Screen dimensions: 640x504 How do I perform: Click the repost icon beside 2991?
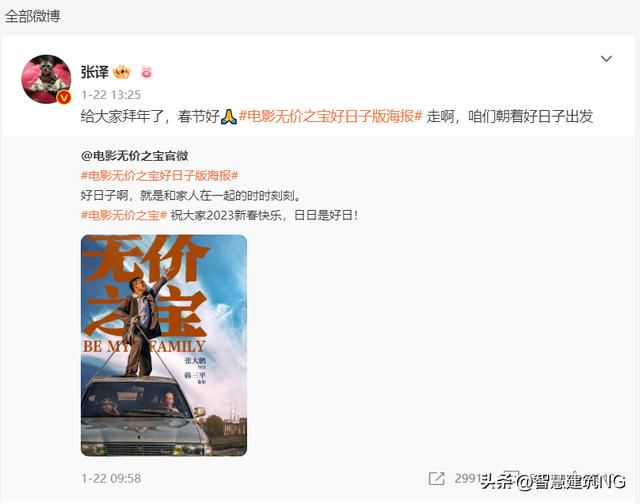click(x=436, y=478)
